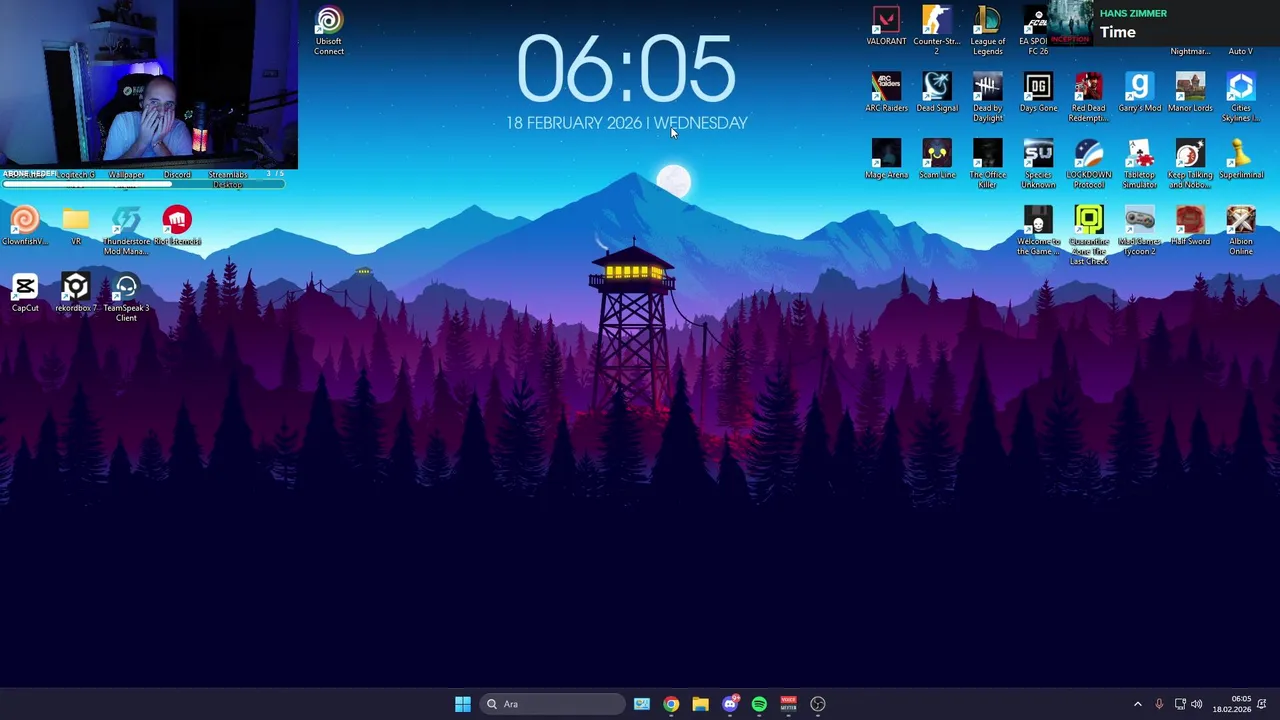Click the Superliminal chess pawn icon
The width and height of the screenshot is (1280, 720).
coord(1241,159)
